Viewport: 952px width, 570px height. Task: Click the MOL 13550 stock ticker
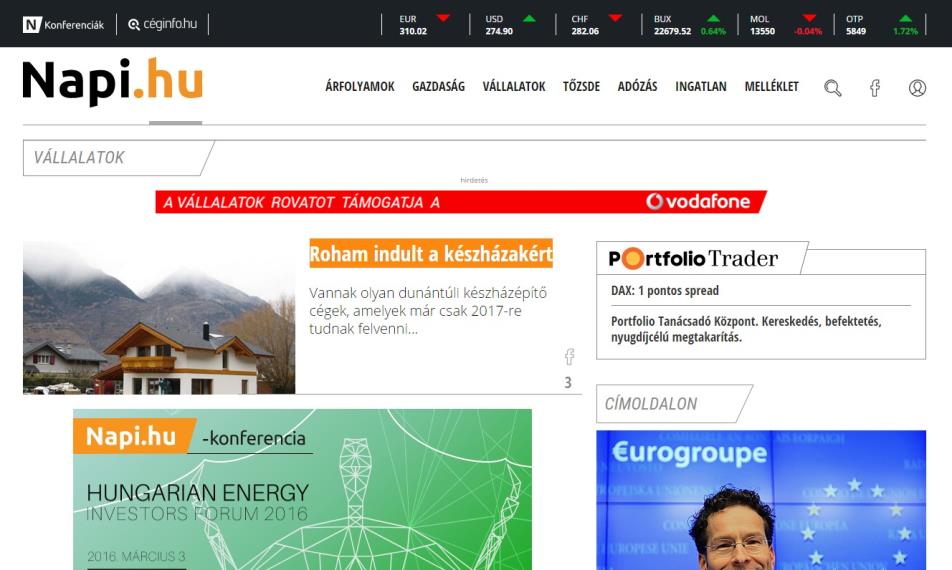[x=786, y=25]
